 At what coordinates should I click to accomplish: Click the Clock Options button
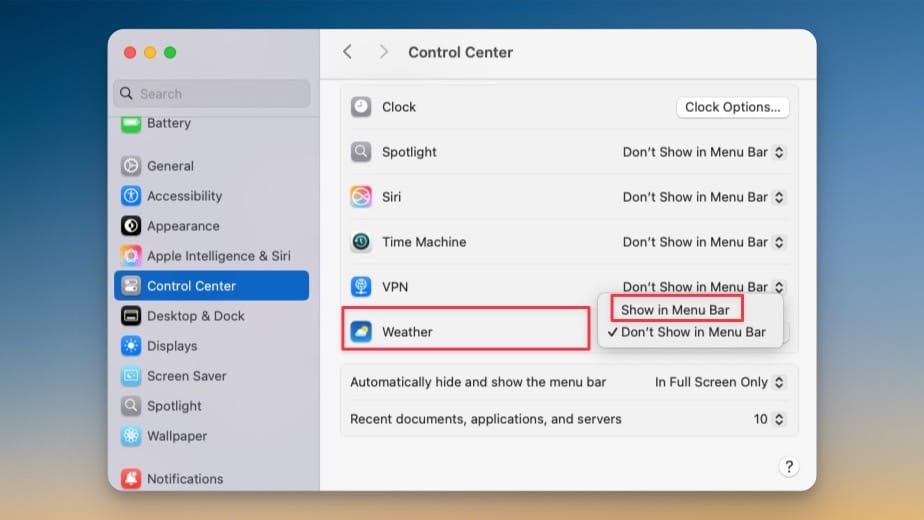tap(732, 107)
